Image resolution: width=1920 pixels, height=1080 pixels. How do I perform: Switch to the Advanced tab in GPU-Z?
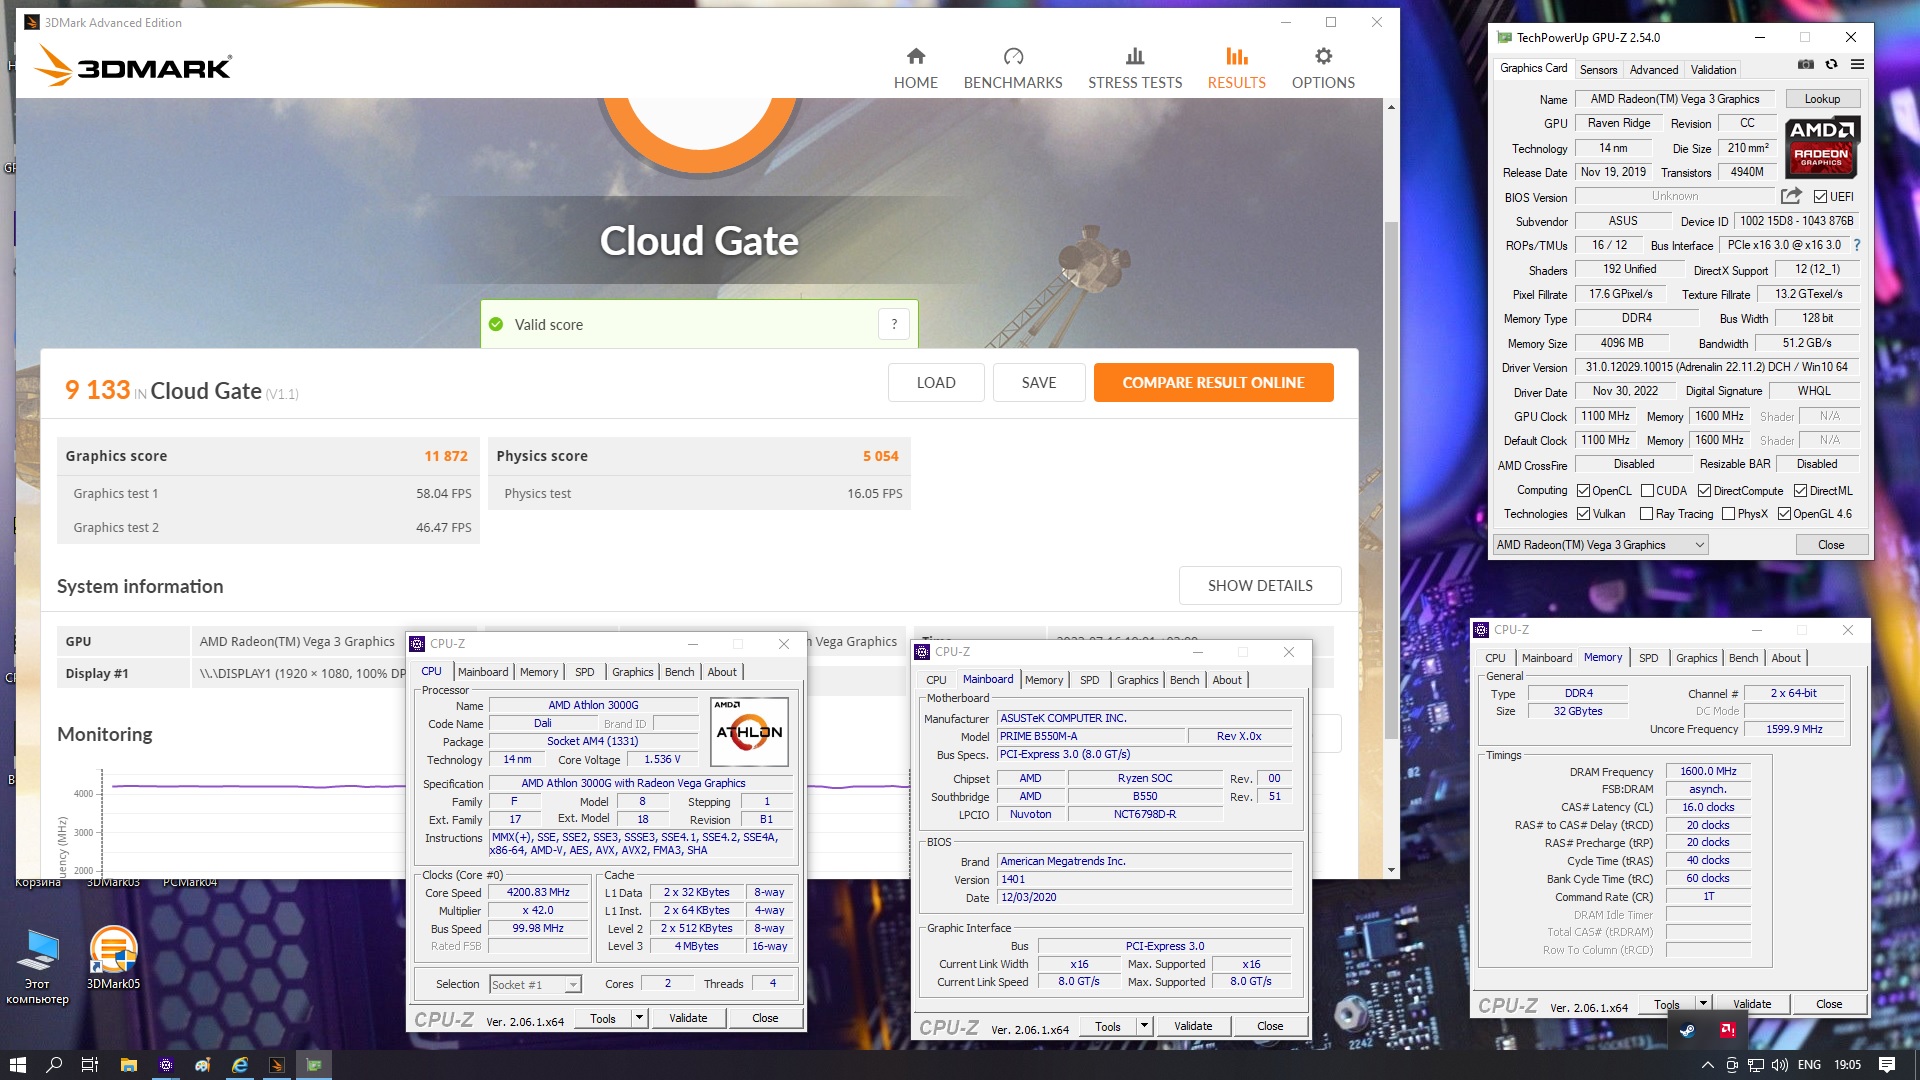point(1654,69)
